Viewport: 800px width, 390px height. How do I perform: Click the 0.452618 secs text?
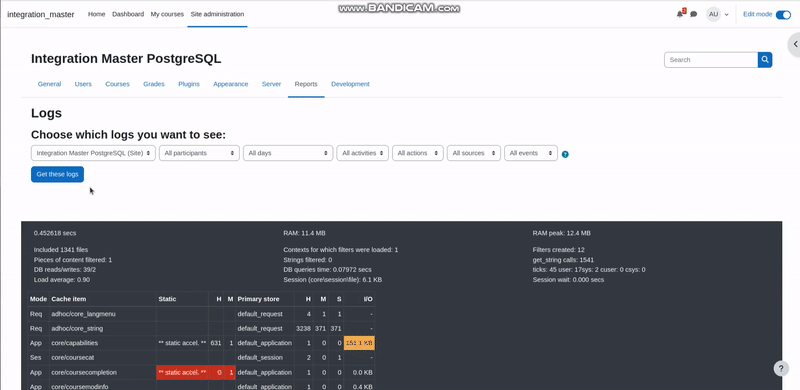(55, 233)
